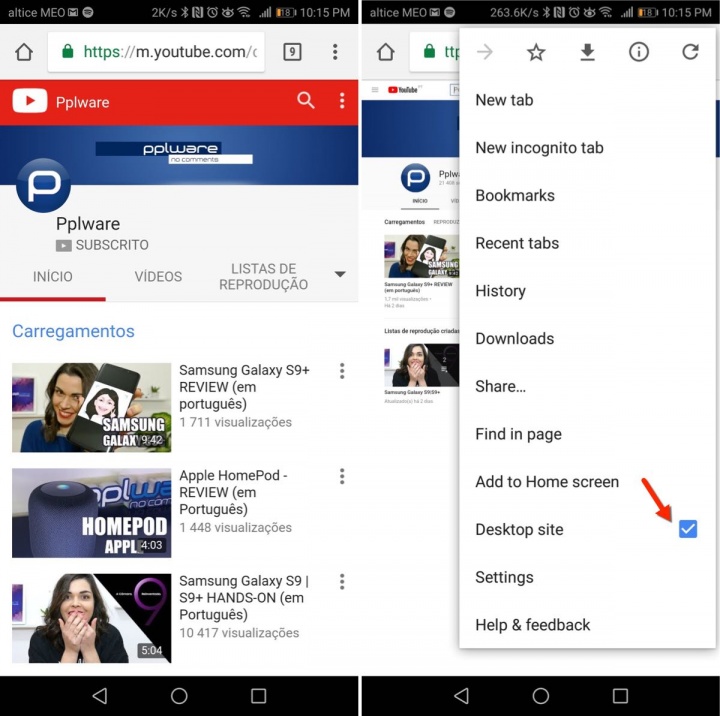
Task: Play Samsung Galaxy S9+ REVIEW thumbnail on the desktop page
Action: pyautogui.click(x=422, y=256)
